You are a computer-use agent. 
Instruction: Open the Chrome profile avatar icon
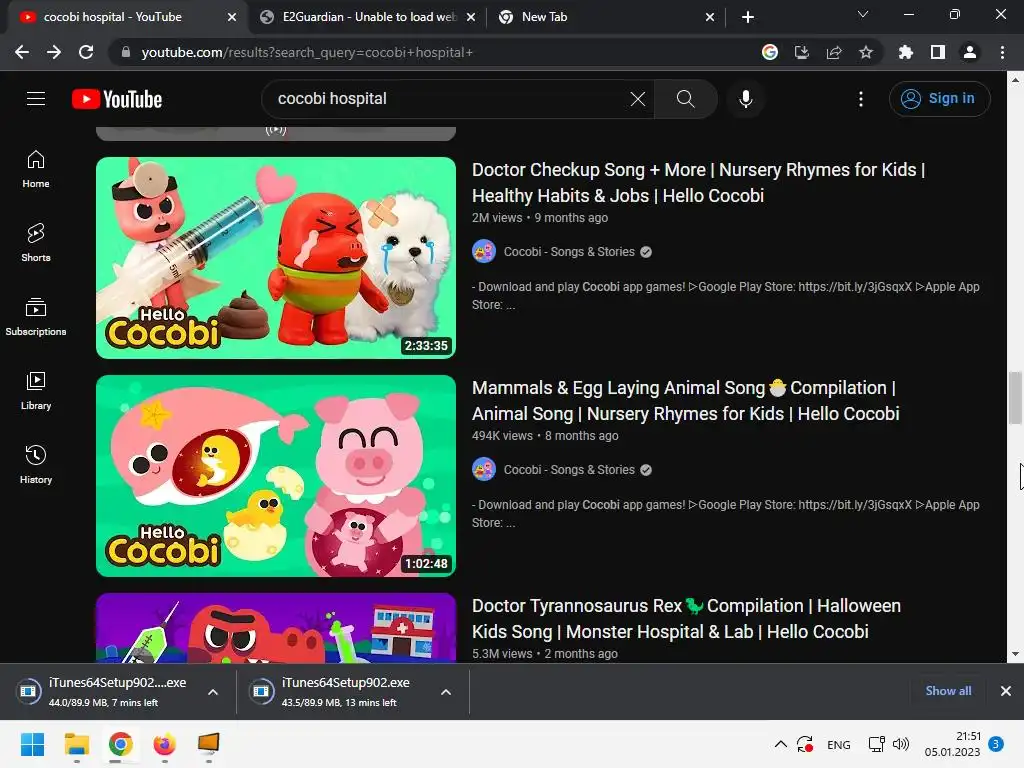(x=970, y=52)
